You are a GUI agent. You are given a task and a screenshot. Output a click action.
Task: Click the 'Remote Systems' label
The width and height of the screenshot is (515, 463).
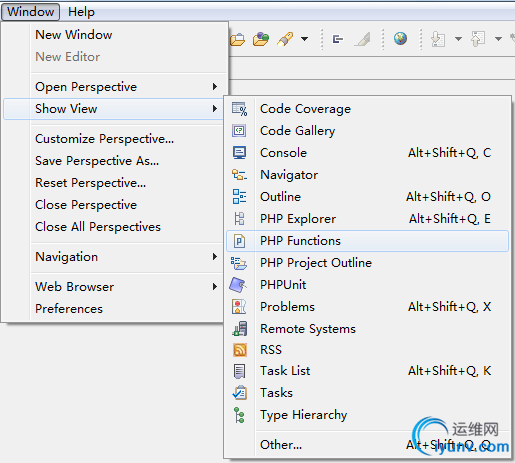point(308,329)
